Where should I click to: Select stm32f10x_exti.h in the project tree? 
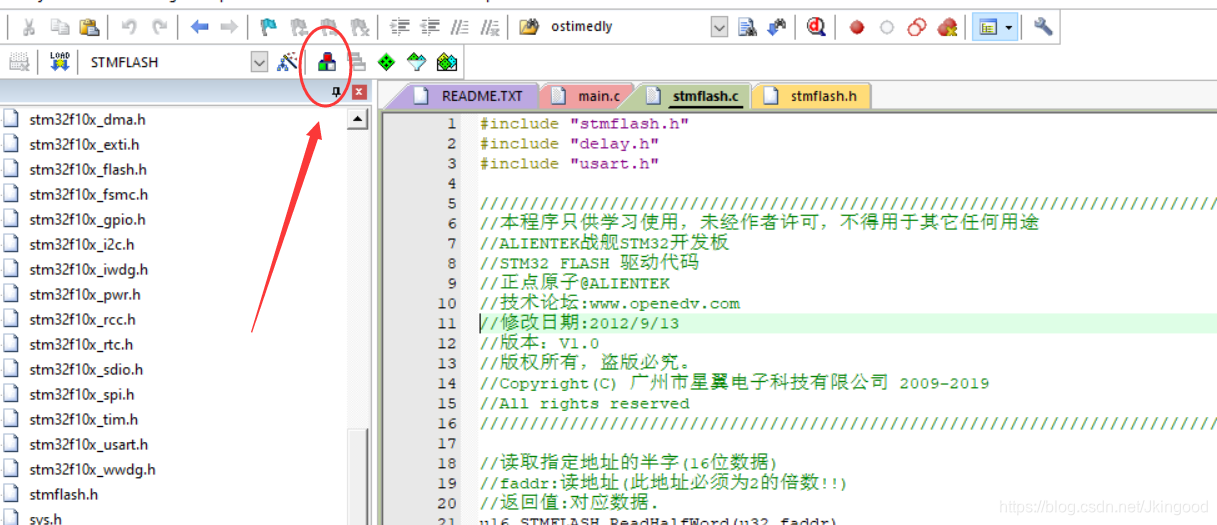(84, 144)
